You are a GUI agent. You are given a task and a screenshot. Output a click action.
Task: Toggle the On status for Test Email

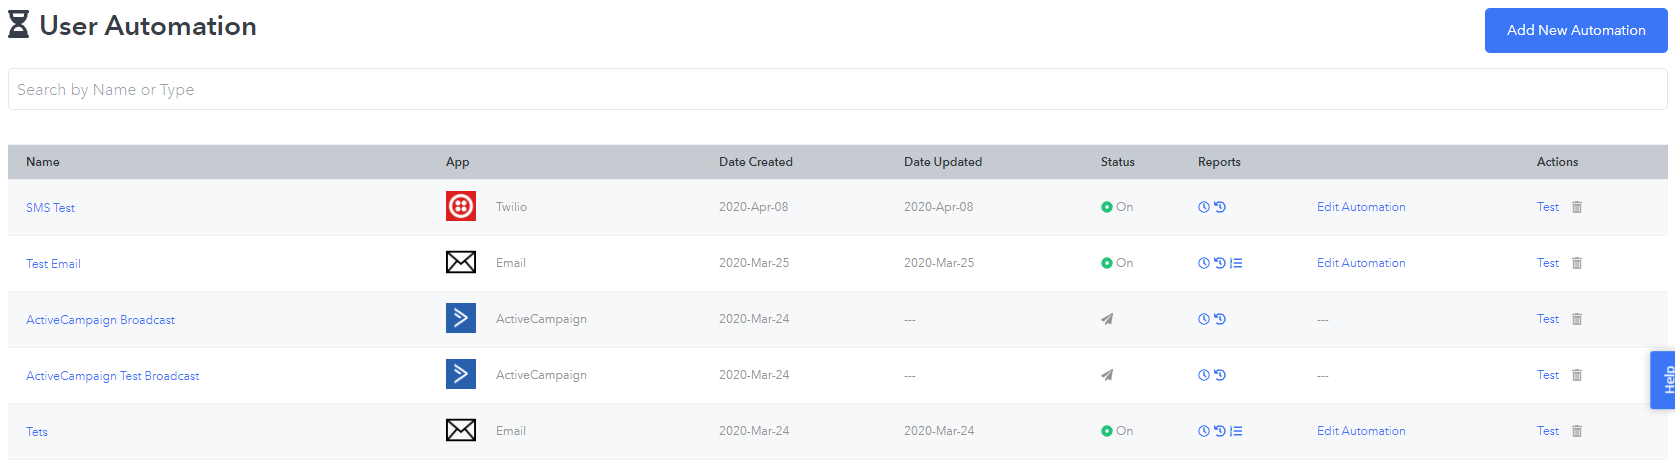click(x=1117, y=263)
